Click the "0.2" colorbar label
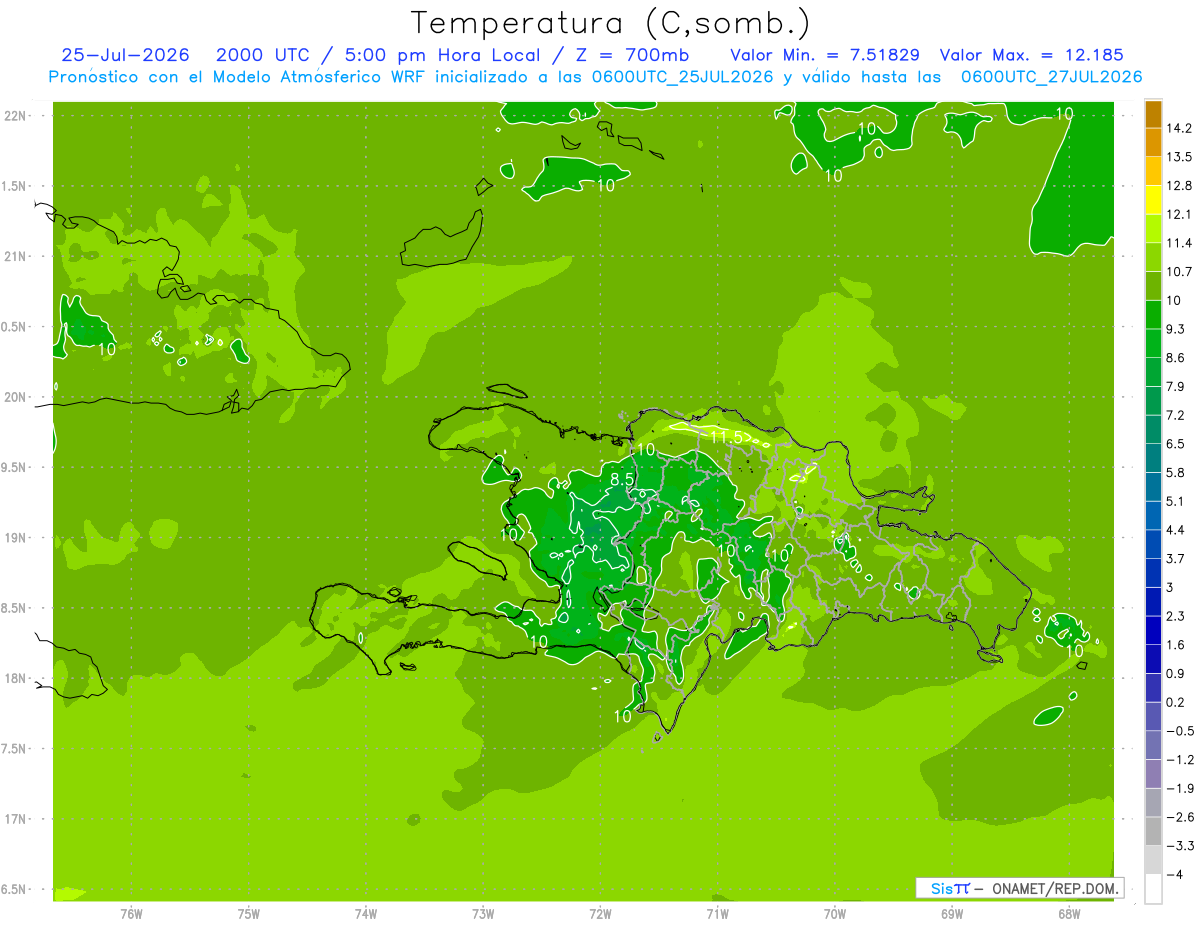The image size is (1200, 927). click(x=1175, y=702)
